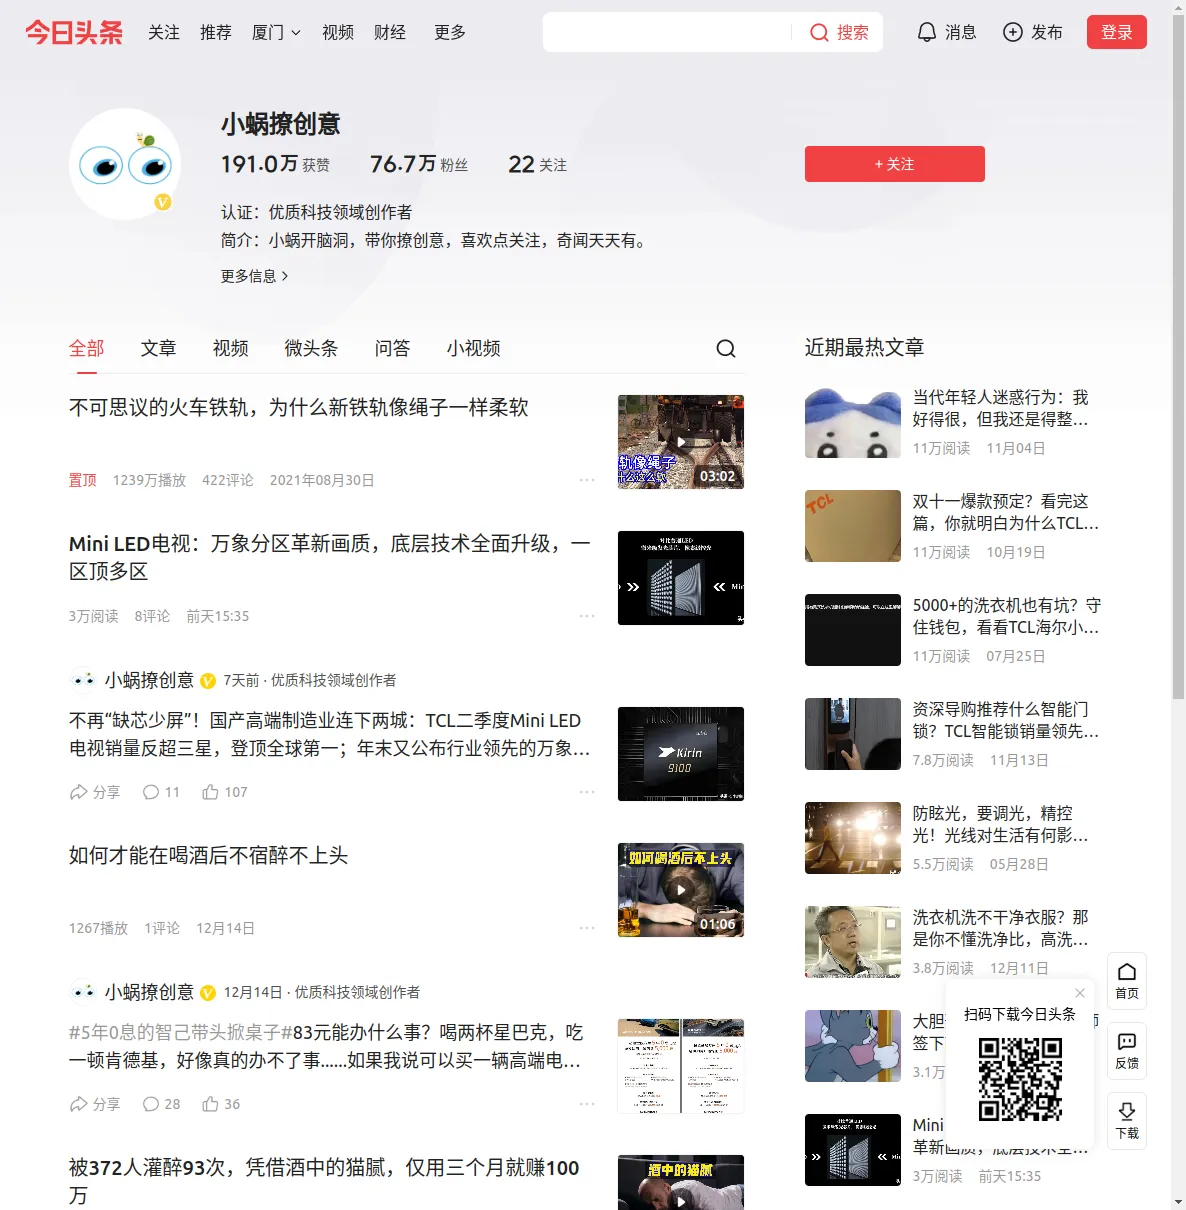Open the 厦门 city dropdown
This screenshot has height=1210, width=1186.
pyautogui.click(x=276, y=33)
